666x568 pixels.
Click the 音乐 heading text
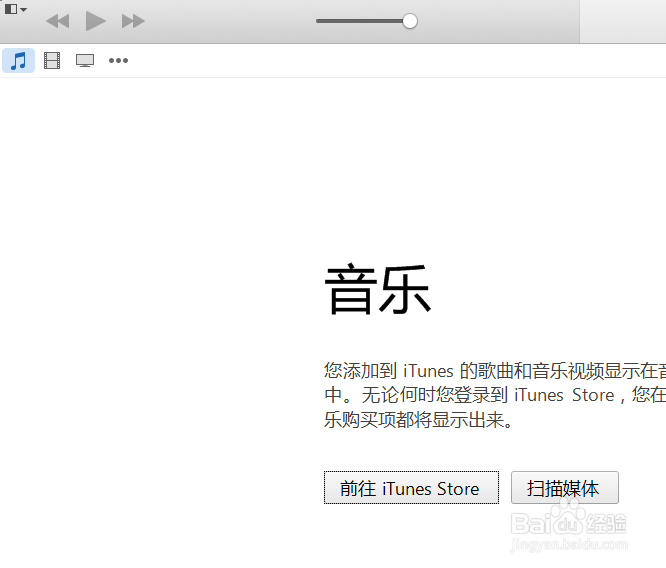[378, 289]
